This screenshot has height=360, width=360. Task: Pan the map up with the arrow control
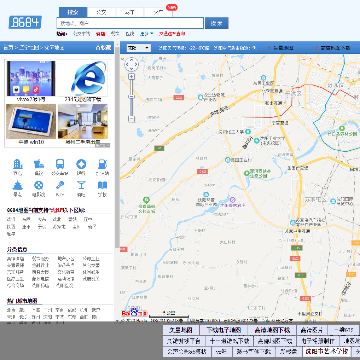(131, 59)
